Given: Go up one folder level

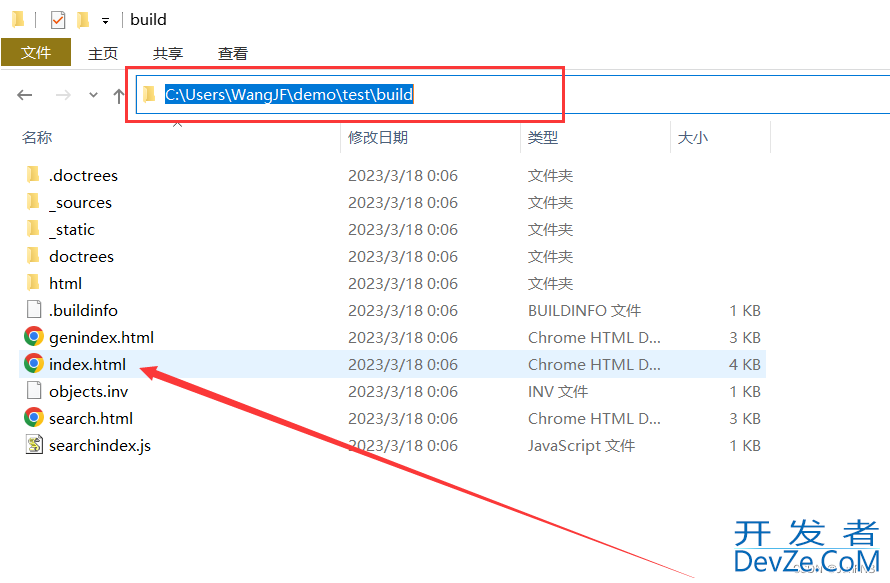Looking at the screenshot, I should pos(118,95).
